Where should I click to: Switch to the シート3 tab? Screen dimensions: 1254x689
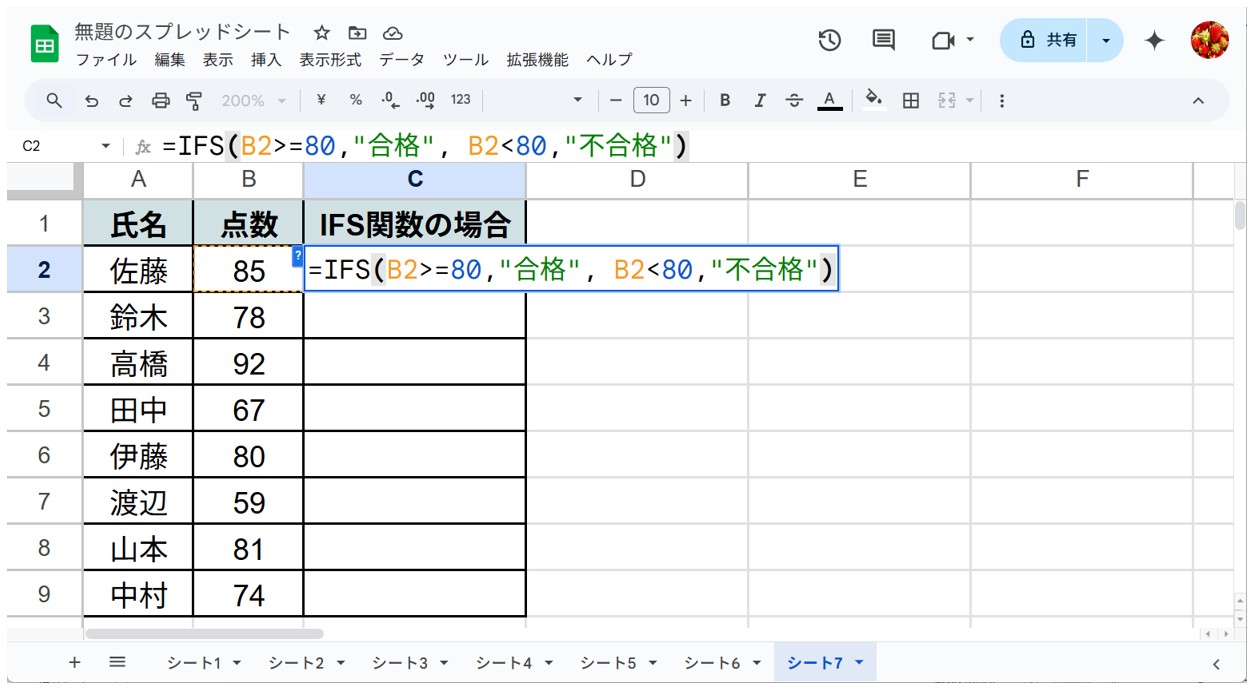click(400, 663)
